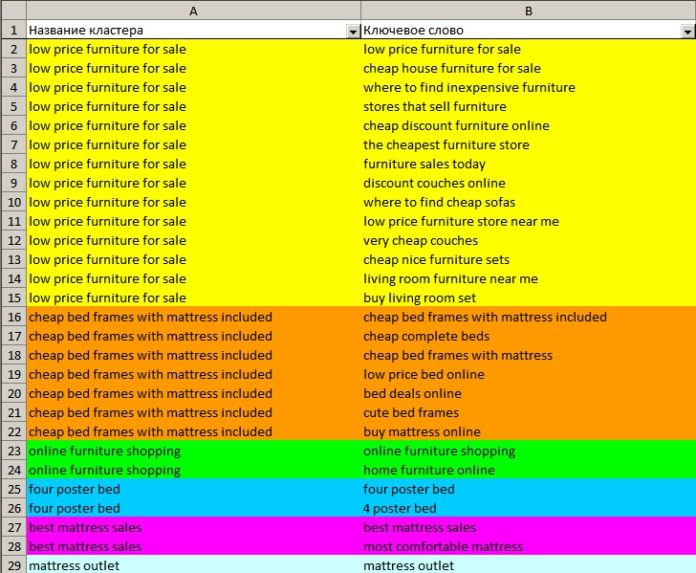Open the filter dropdown for Название кластера
This screenshot has width=696, height=573.
[352, 31]
